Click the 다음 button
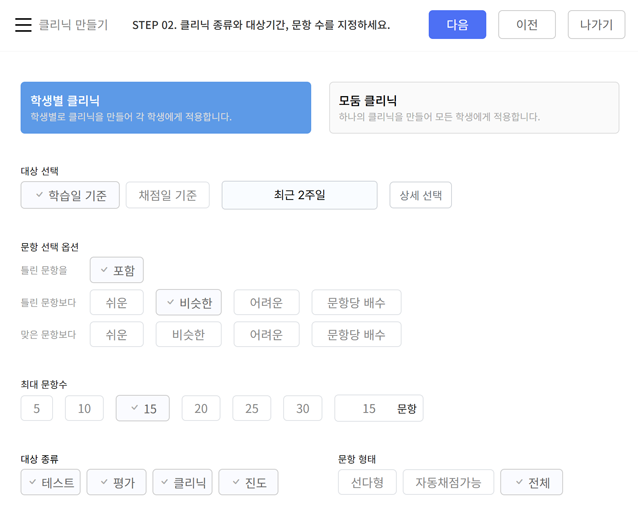638x511 pixels. click(457, 25)
